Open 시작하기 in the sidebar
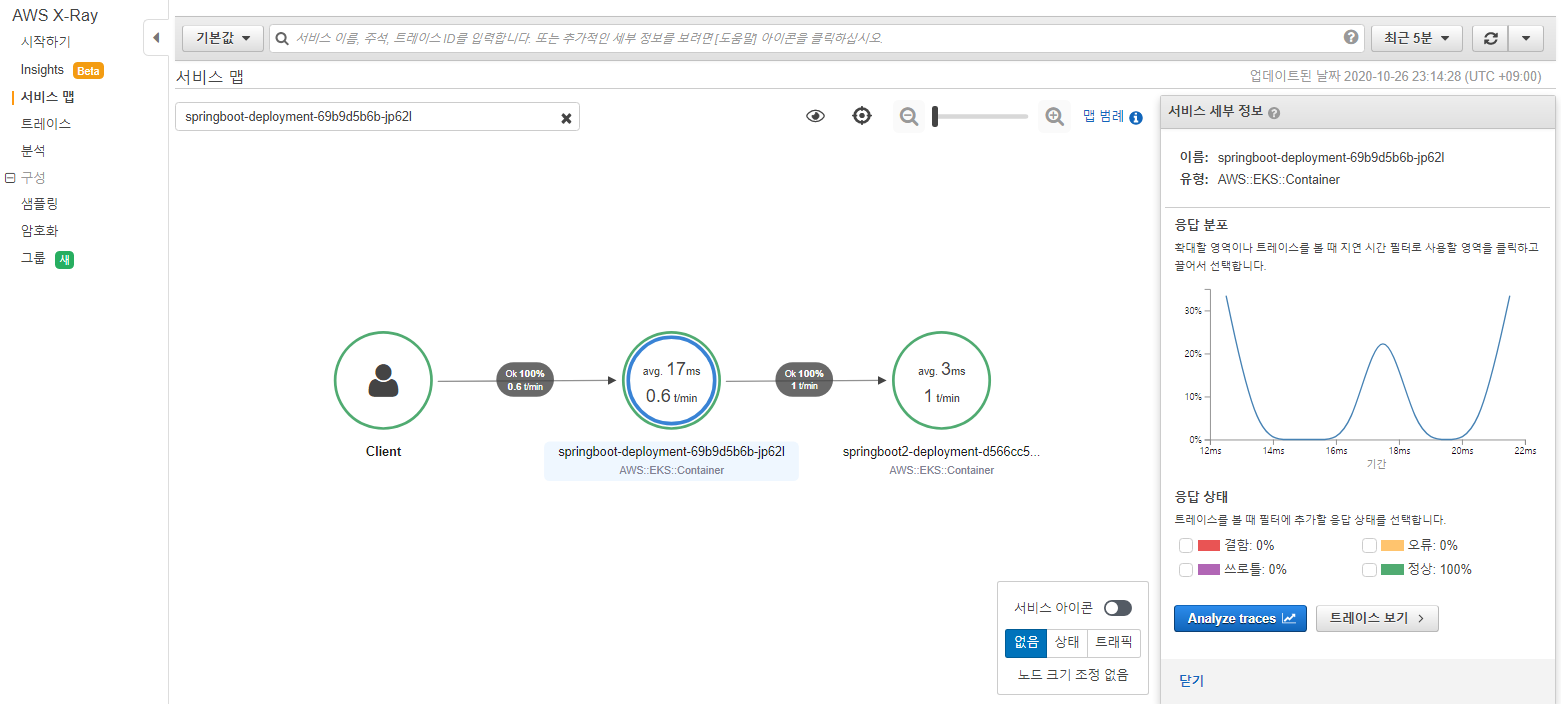 [x=46, y=42]
